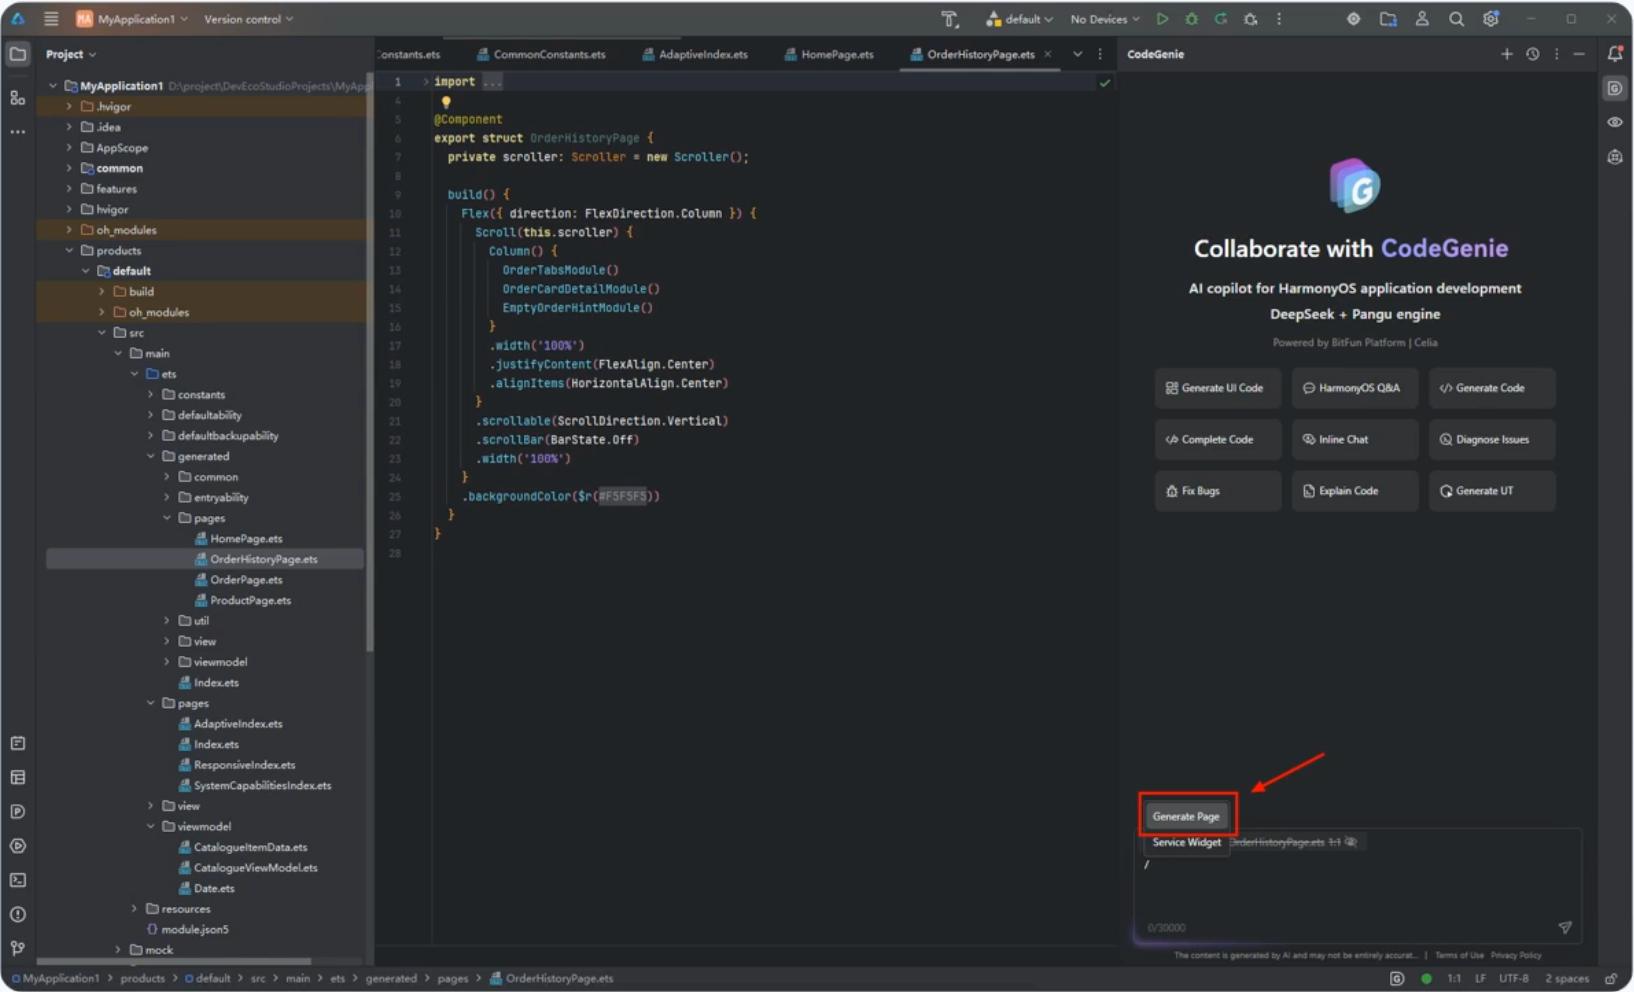The height and width of the screenshot is (992, 1634).
Task: Send the CodeGenie message
Action: (x=1565, y=928)
